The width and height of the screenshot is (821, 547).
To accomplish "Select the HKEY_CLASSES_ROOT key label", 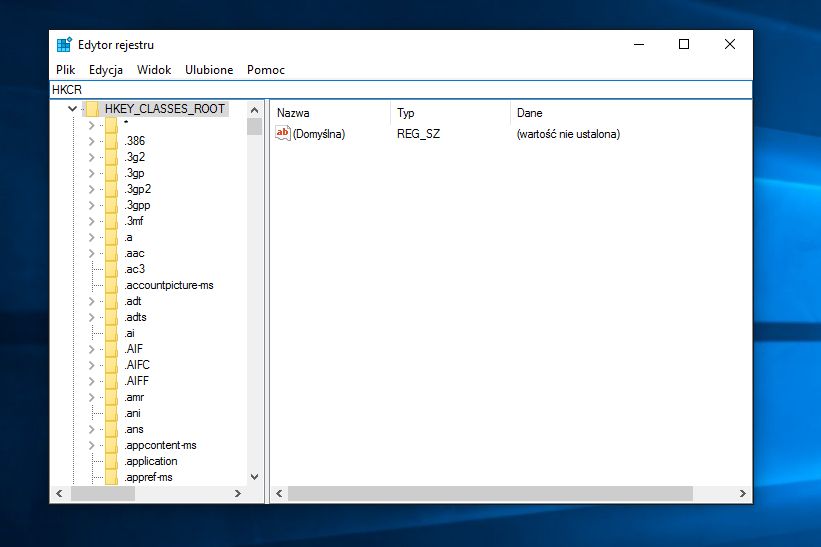I will coord(165,109).
